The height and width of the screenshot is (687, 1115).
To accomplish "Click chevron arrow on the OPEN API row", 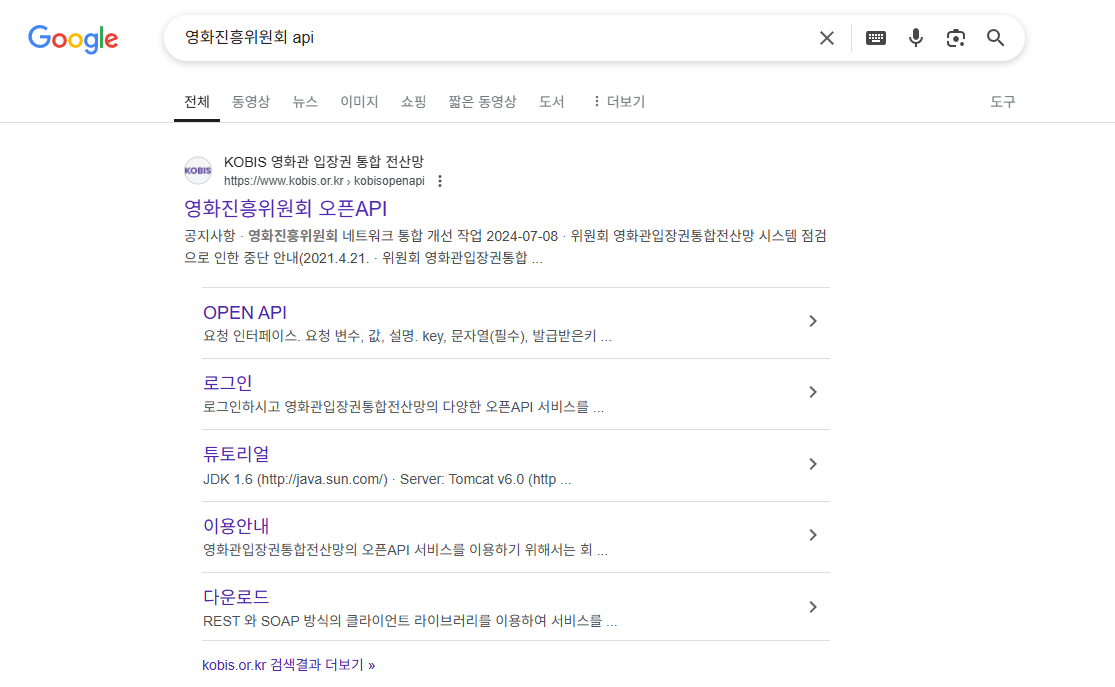I will [813, 321].
